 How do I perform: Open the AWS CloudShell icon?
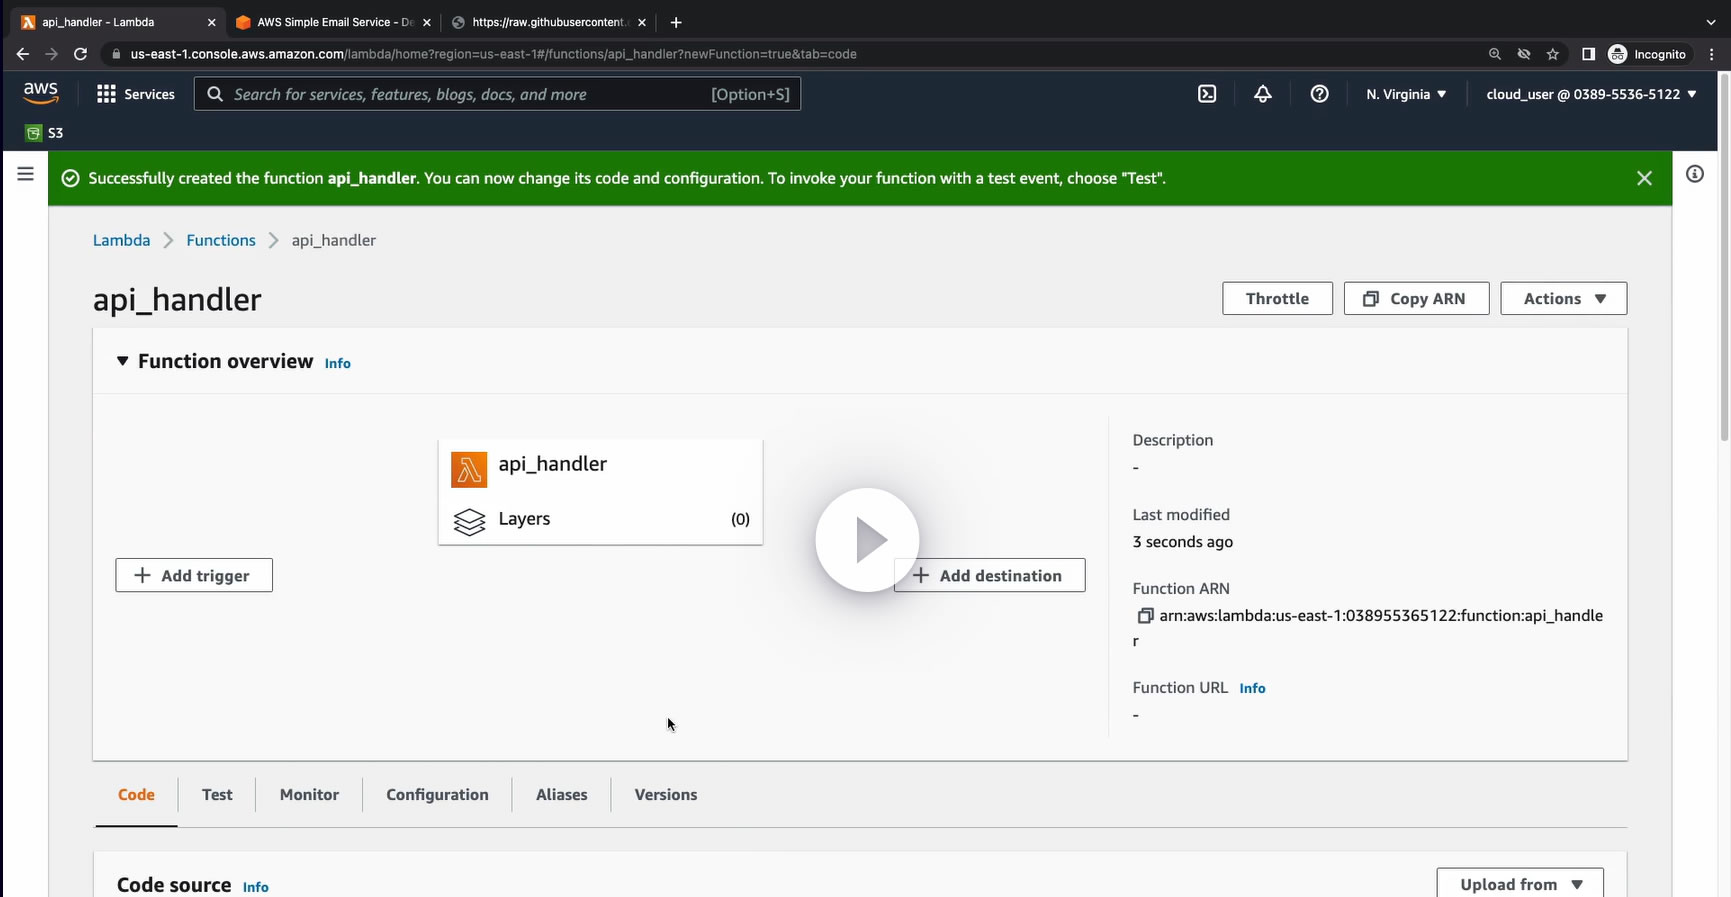coord(1207,94)
